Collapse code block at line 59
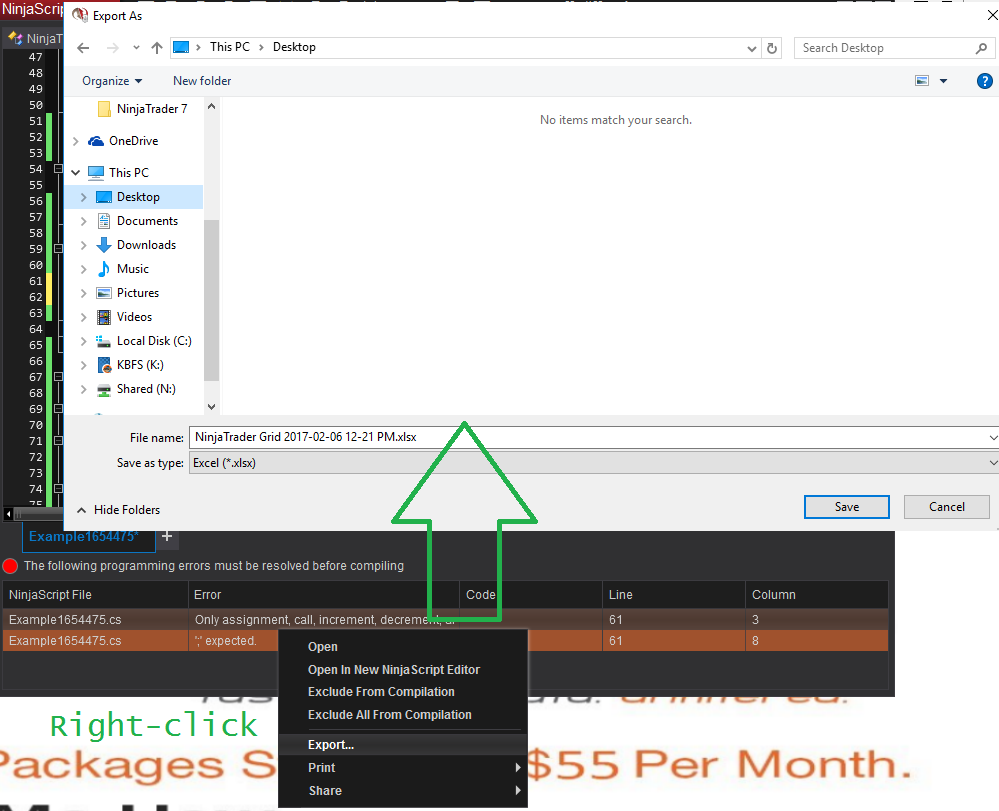 (58, 248)
